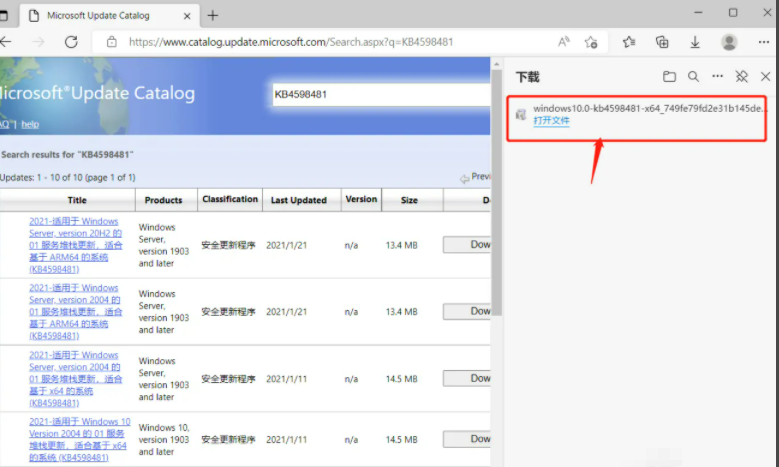Click the scrollbar up arrow

[x=496, y=64]
